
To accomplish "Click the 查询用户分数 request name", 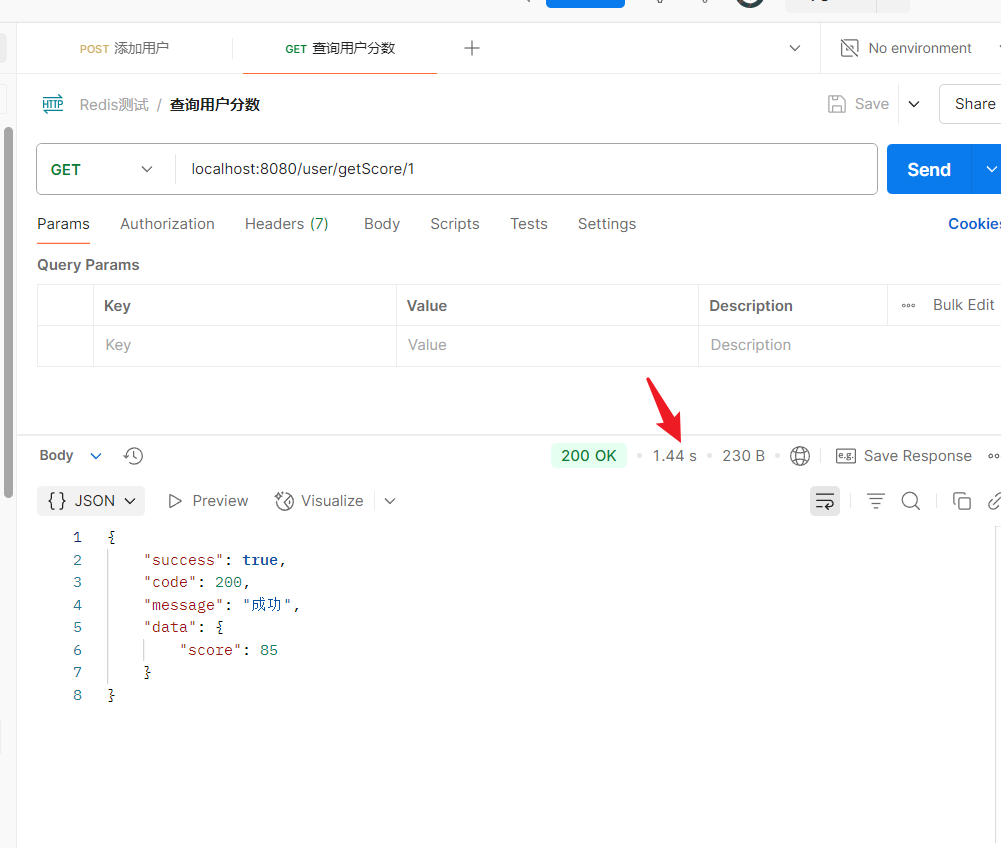I will tap(214, 105).
